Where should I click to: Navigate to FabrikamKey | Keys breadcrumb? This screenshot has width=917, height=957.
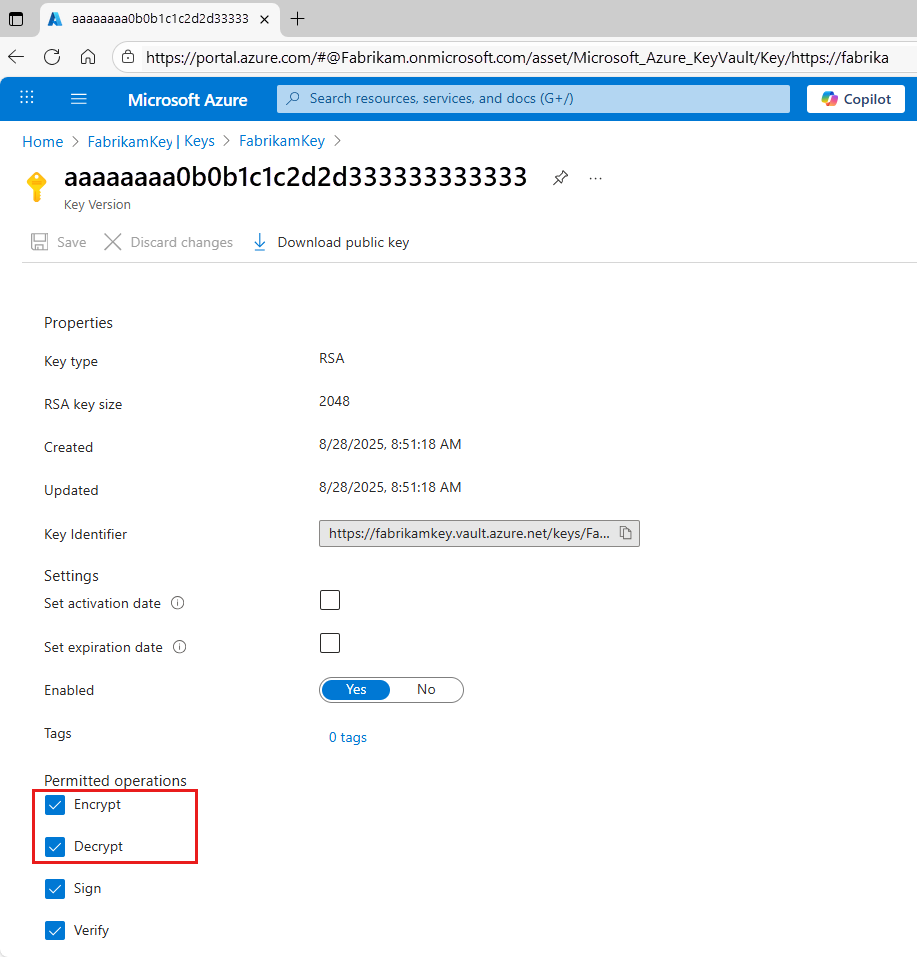pyautogui.click(x=151, y=141)
